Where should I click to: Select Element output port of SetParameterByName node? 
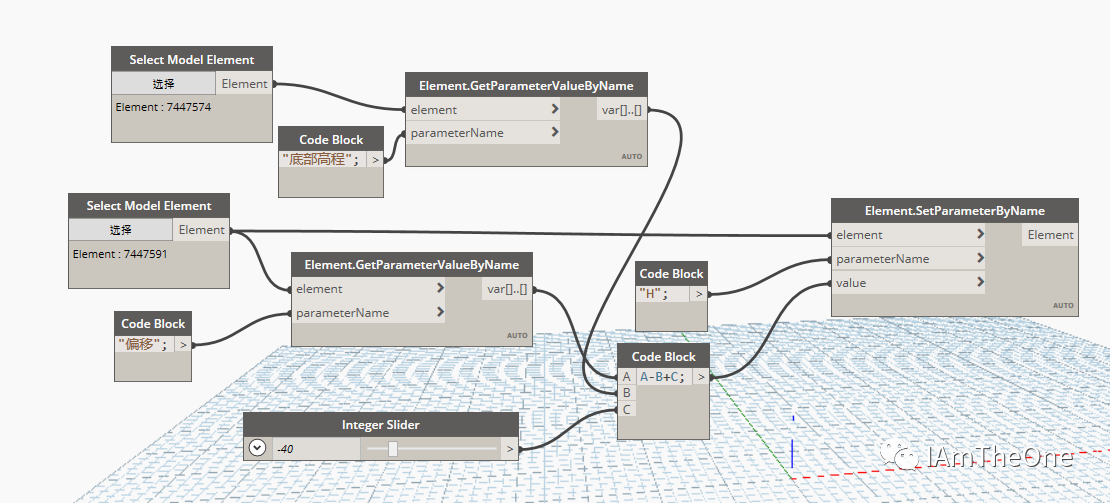(1050, 235)
